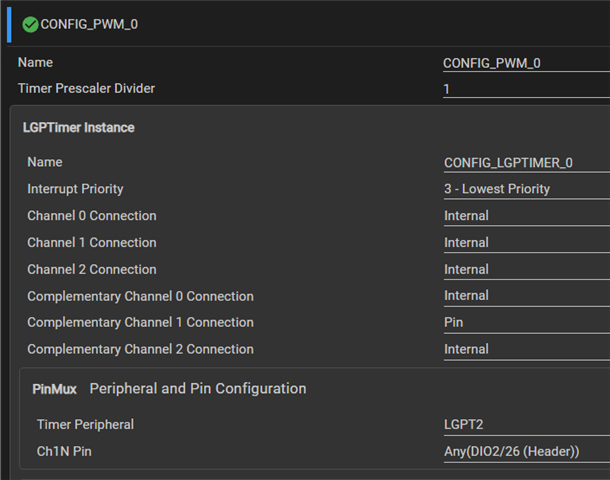Change Complementary Channel 1 Connection from Pin

(x=527, y=323)
